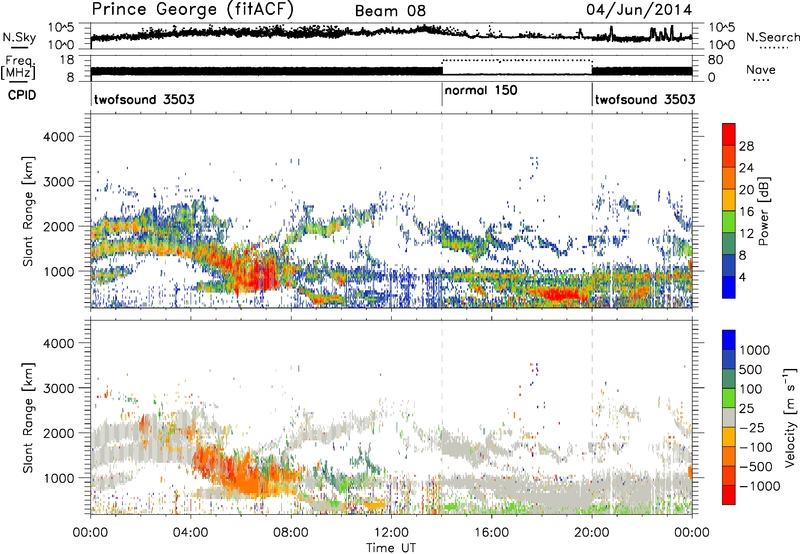Click bright blue top segment of velocity color bar
Screen dimensions: 800x554
[x=729, y=340]
